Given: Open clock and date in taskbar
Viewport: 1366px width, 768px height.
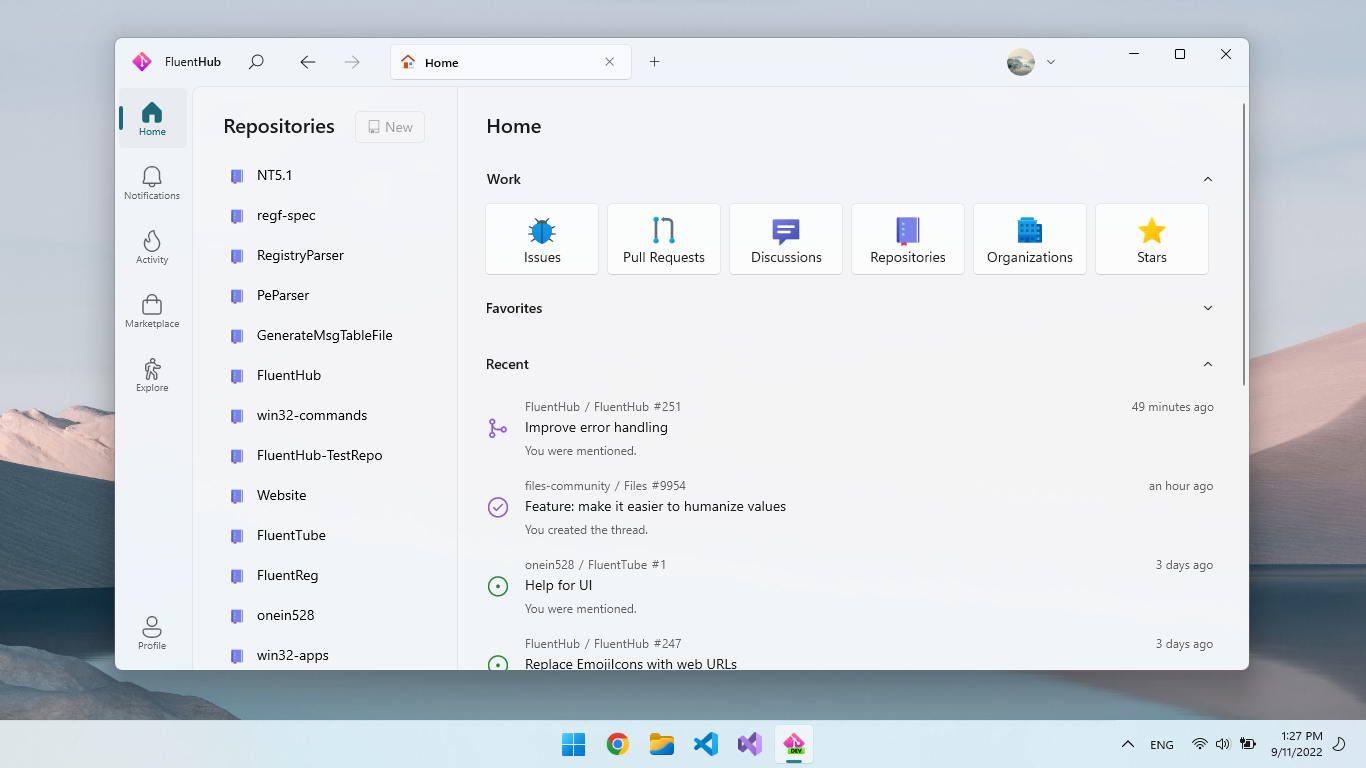Looking at the screenshot, I should tap(1297, 744).
